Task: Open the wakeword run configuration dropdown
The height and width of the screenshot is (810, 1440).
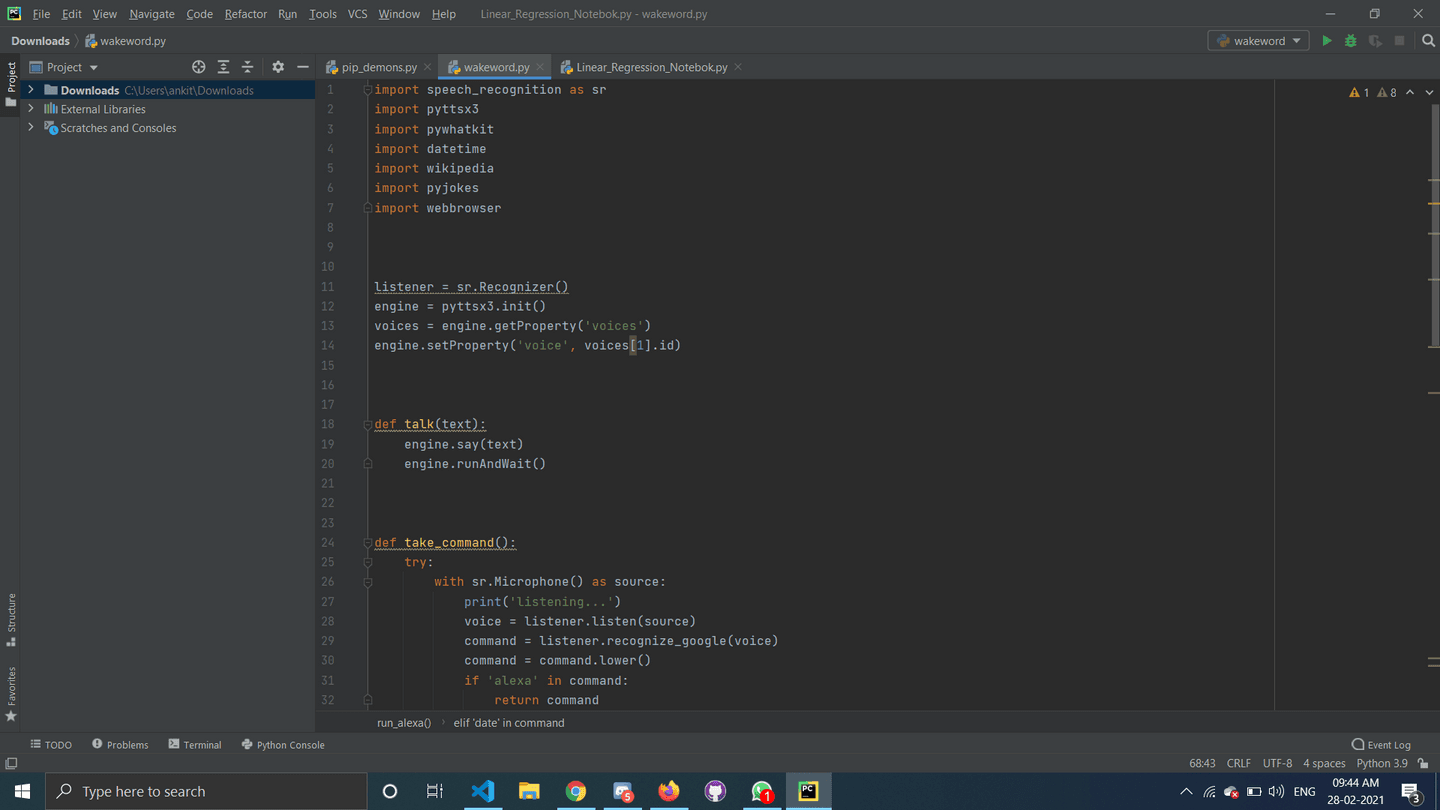Action: [1258, 41]
